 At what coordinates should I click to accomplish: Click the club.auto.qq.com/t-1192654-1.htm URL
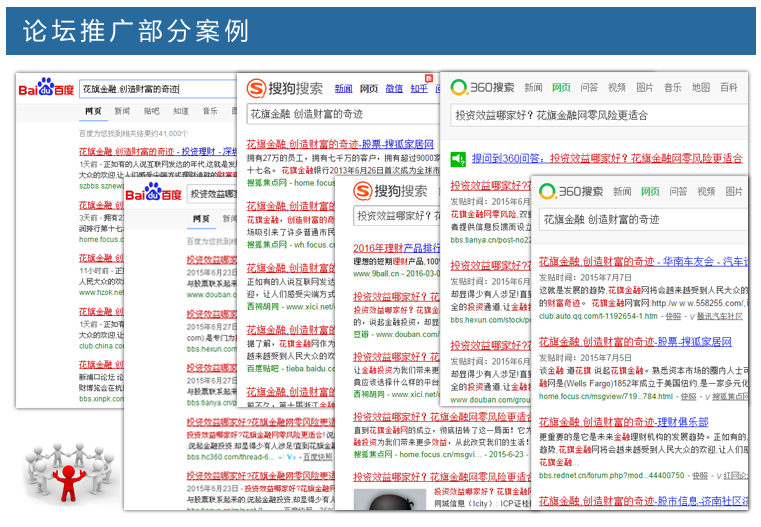(598, 316)
